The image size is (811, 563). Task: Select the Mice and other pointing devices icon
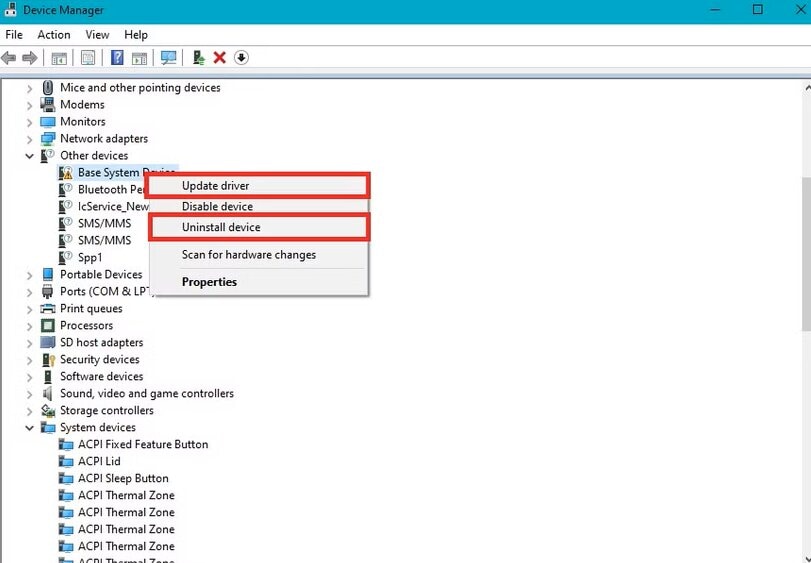48,87
